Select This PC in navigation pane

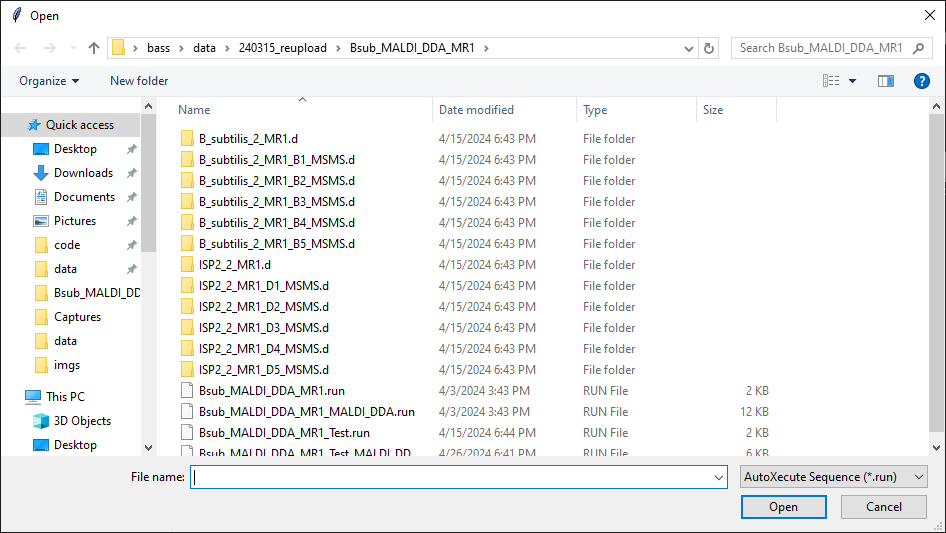pyautogui.click(x=65, y=397)
